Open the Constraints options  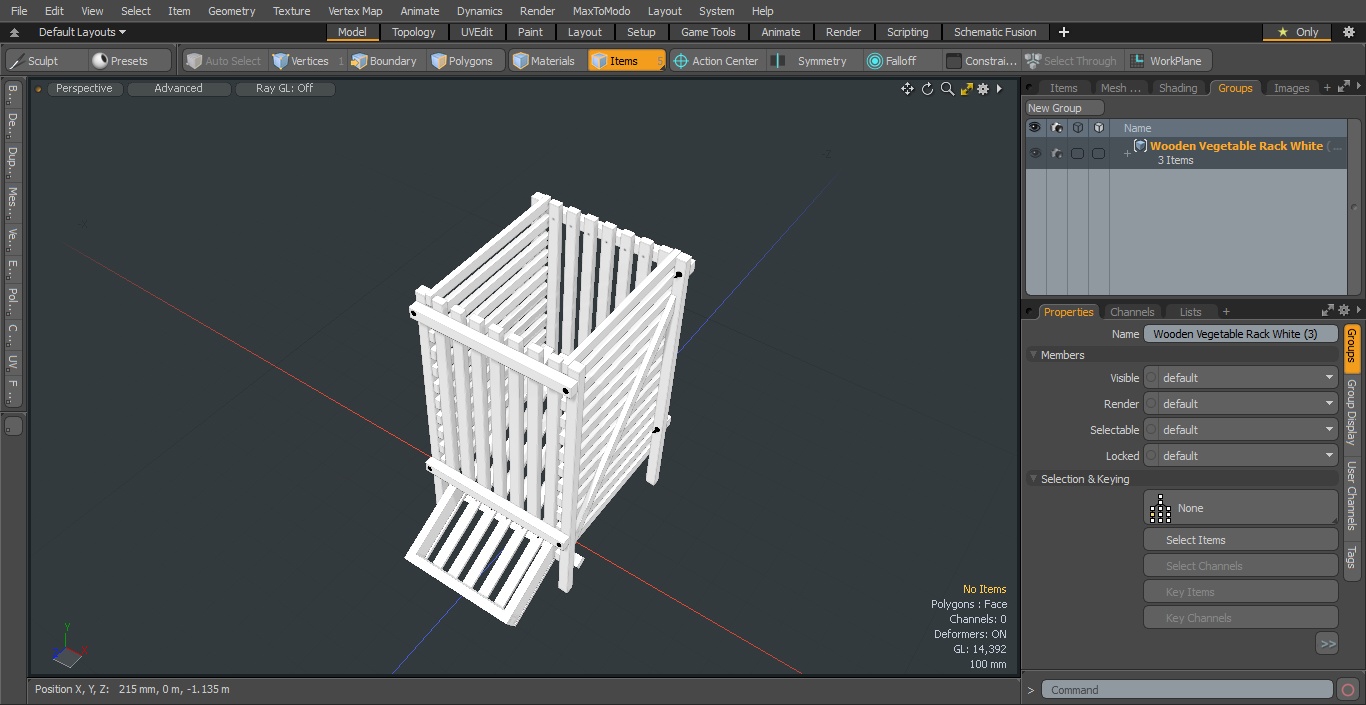[981, 61]
